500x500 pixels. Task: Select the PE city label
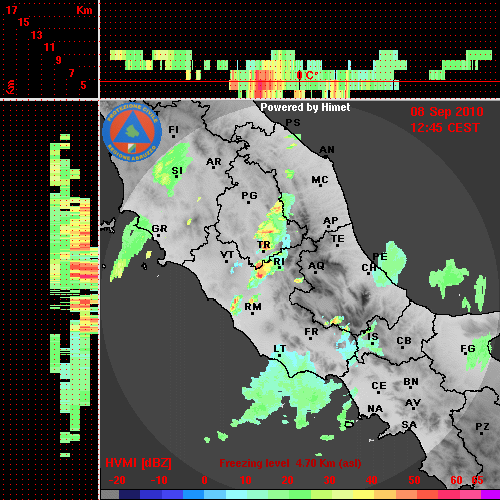pos(380,257)
